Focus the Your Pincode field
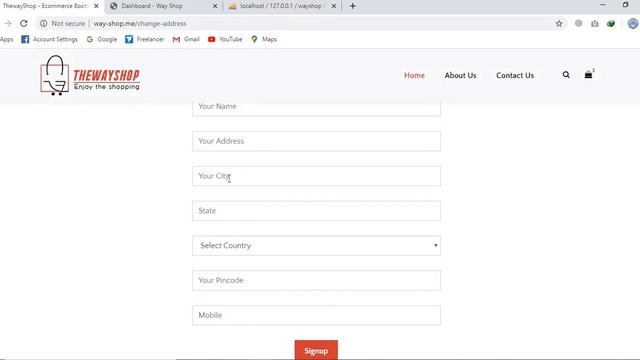The width and height of the screenshot is (640, 360). 316,280
